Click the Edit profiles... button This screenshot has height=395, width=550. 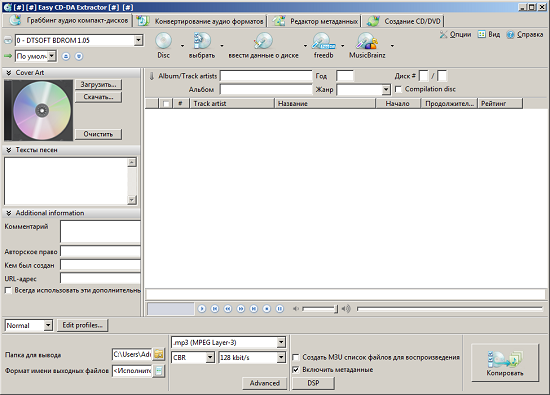[x=82, y=325]
